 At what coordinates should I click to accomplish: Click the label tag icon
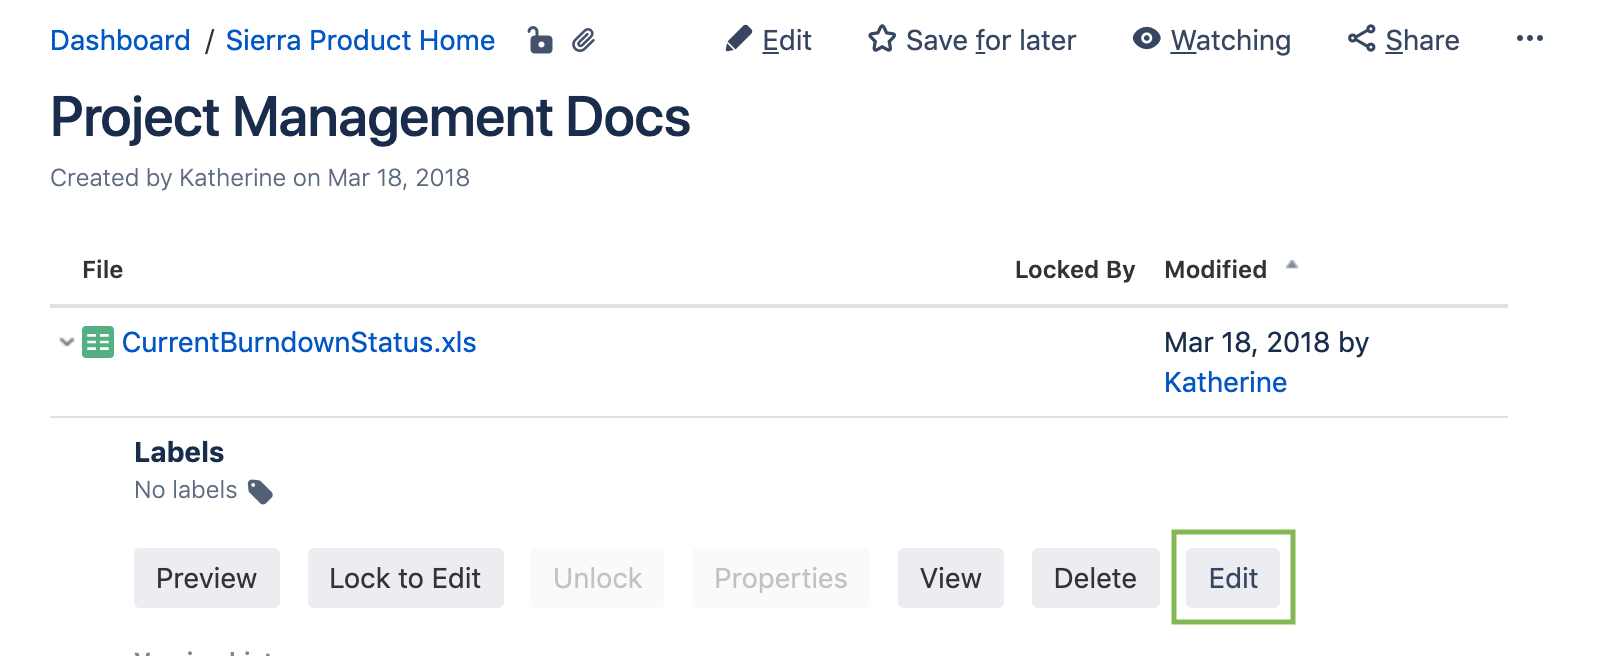[260, 491]
